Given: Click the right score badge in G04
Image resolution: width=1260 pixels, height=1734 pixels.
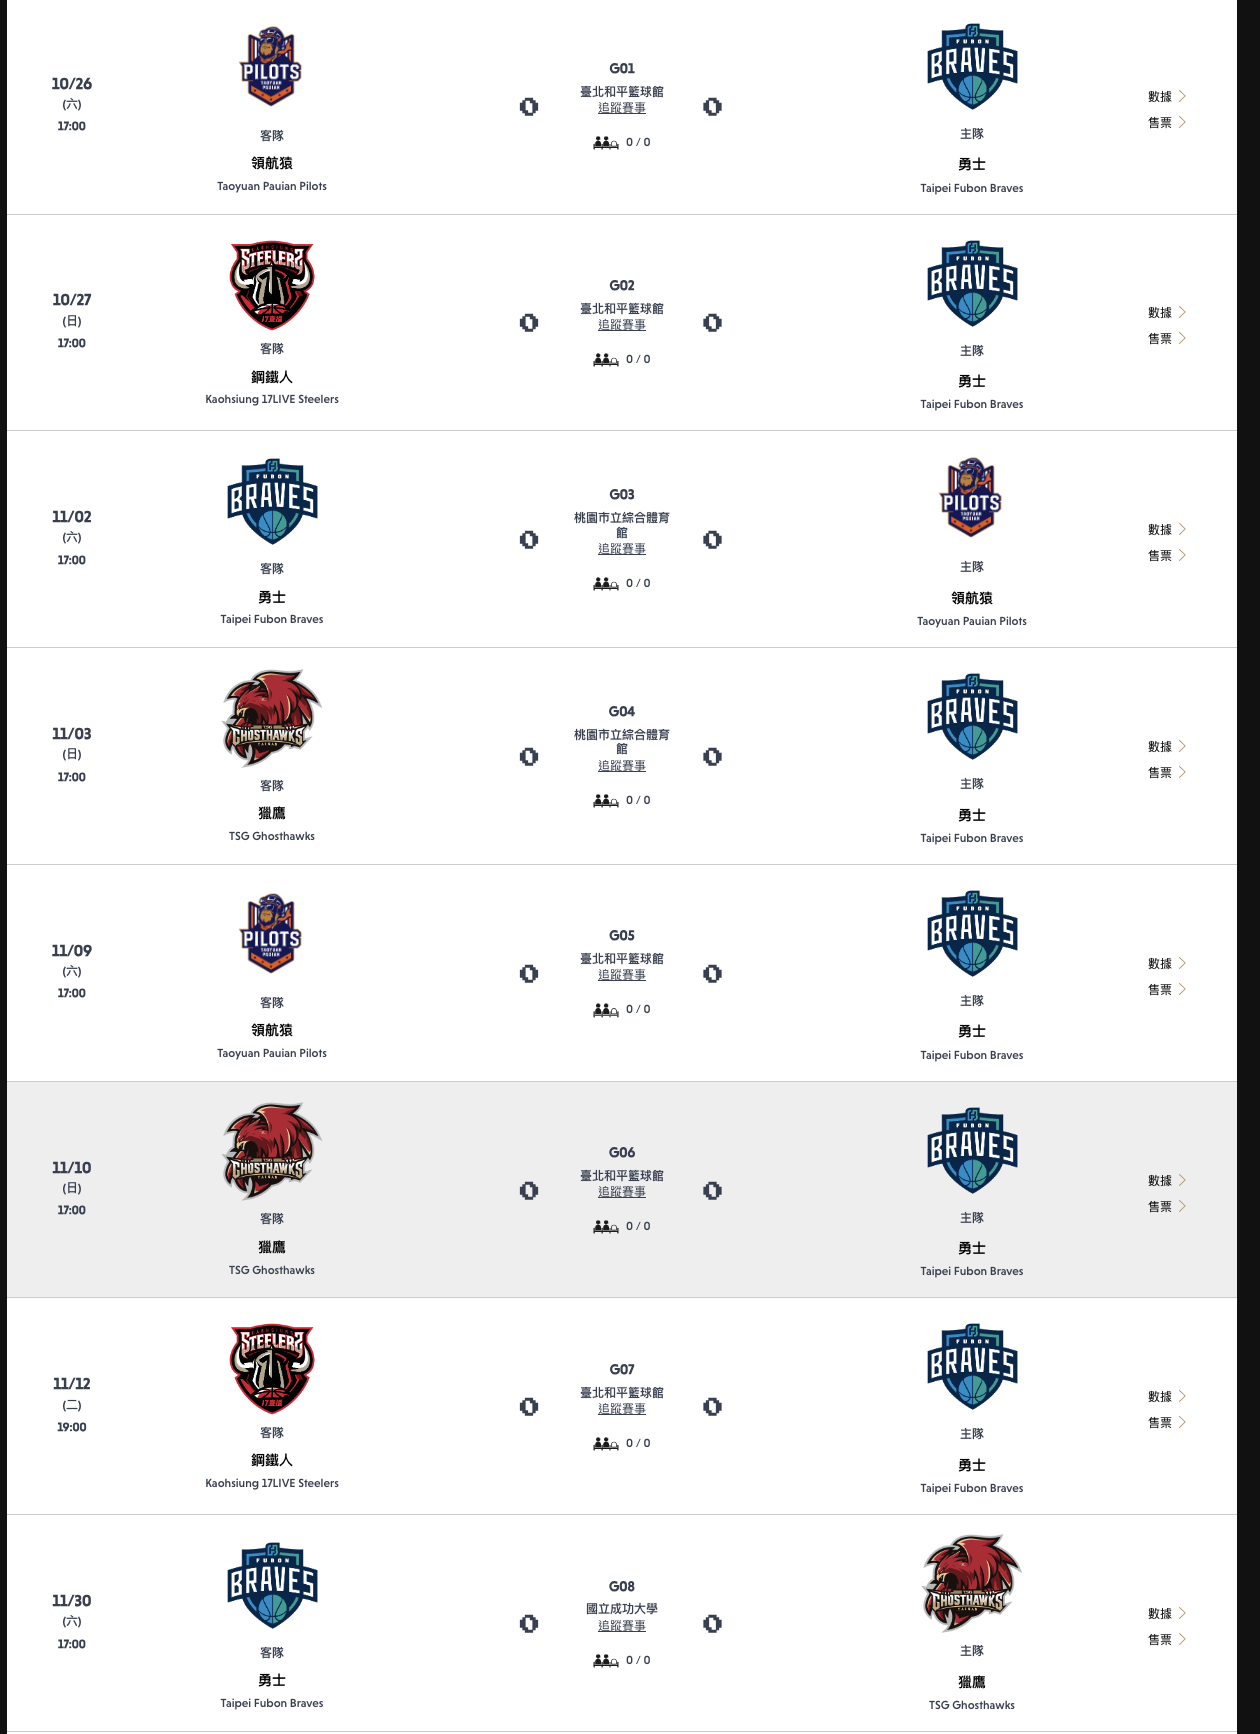Looking at the screenshot, I should pos(712,757).
